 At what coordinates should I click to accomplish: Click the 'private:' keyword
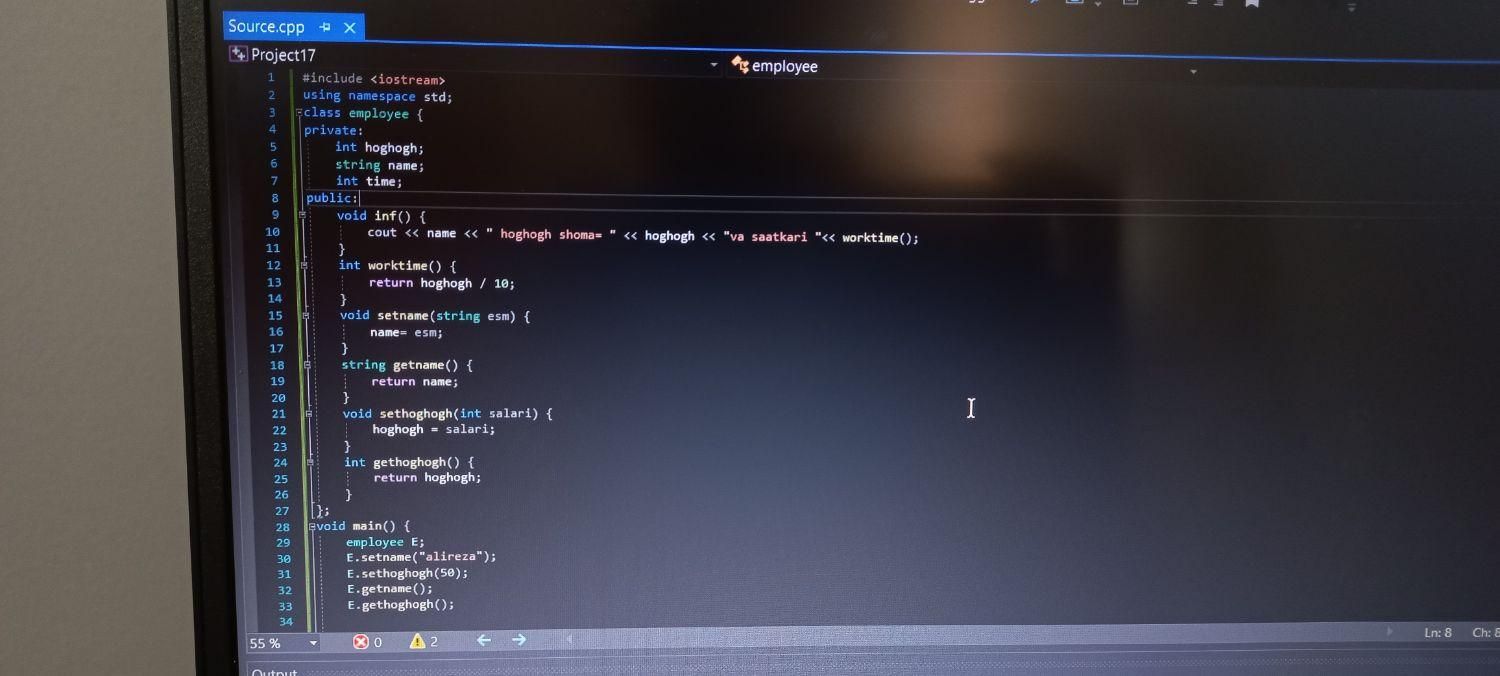(x=334, y=130)
